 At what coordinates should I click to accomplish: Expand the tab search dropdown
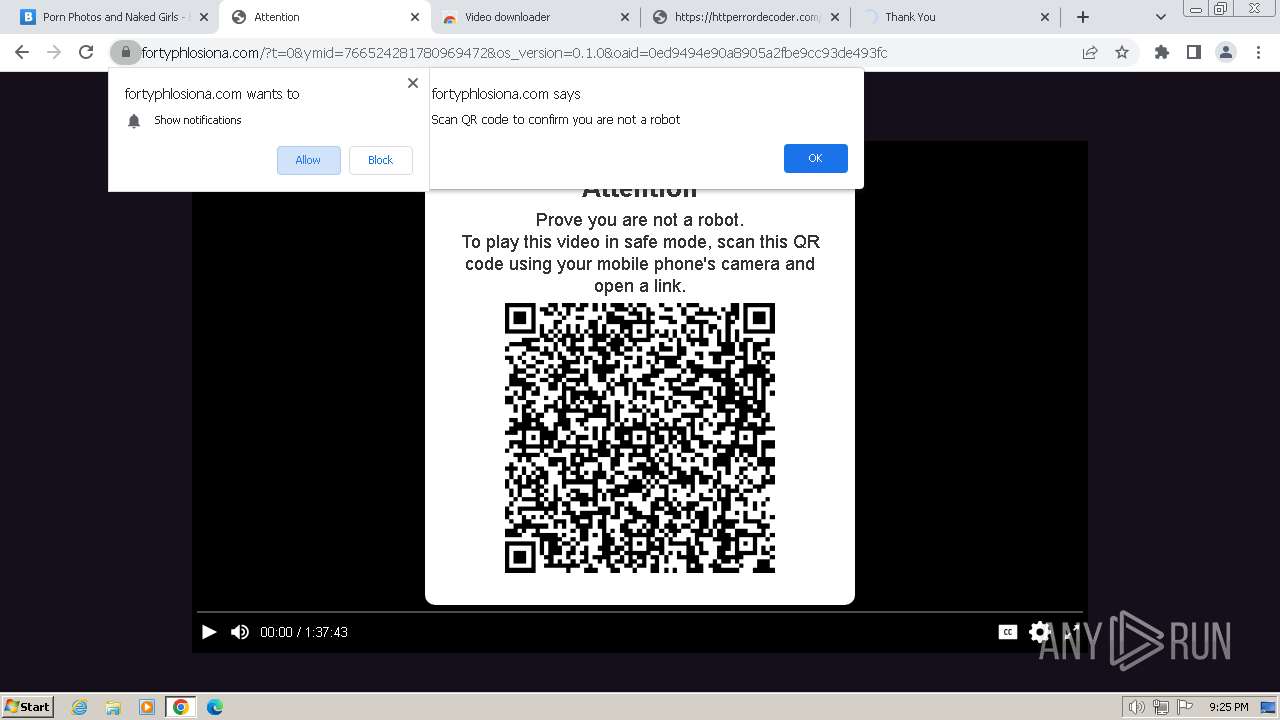[1160, 17]
